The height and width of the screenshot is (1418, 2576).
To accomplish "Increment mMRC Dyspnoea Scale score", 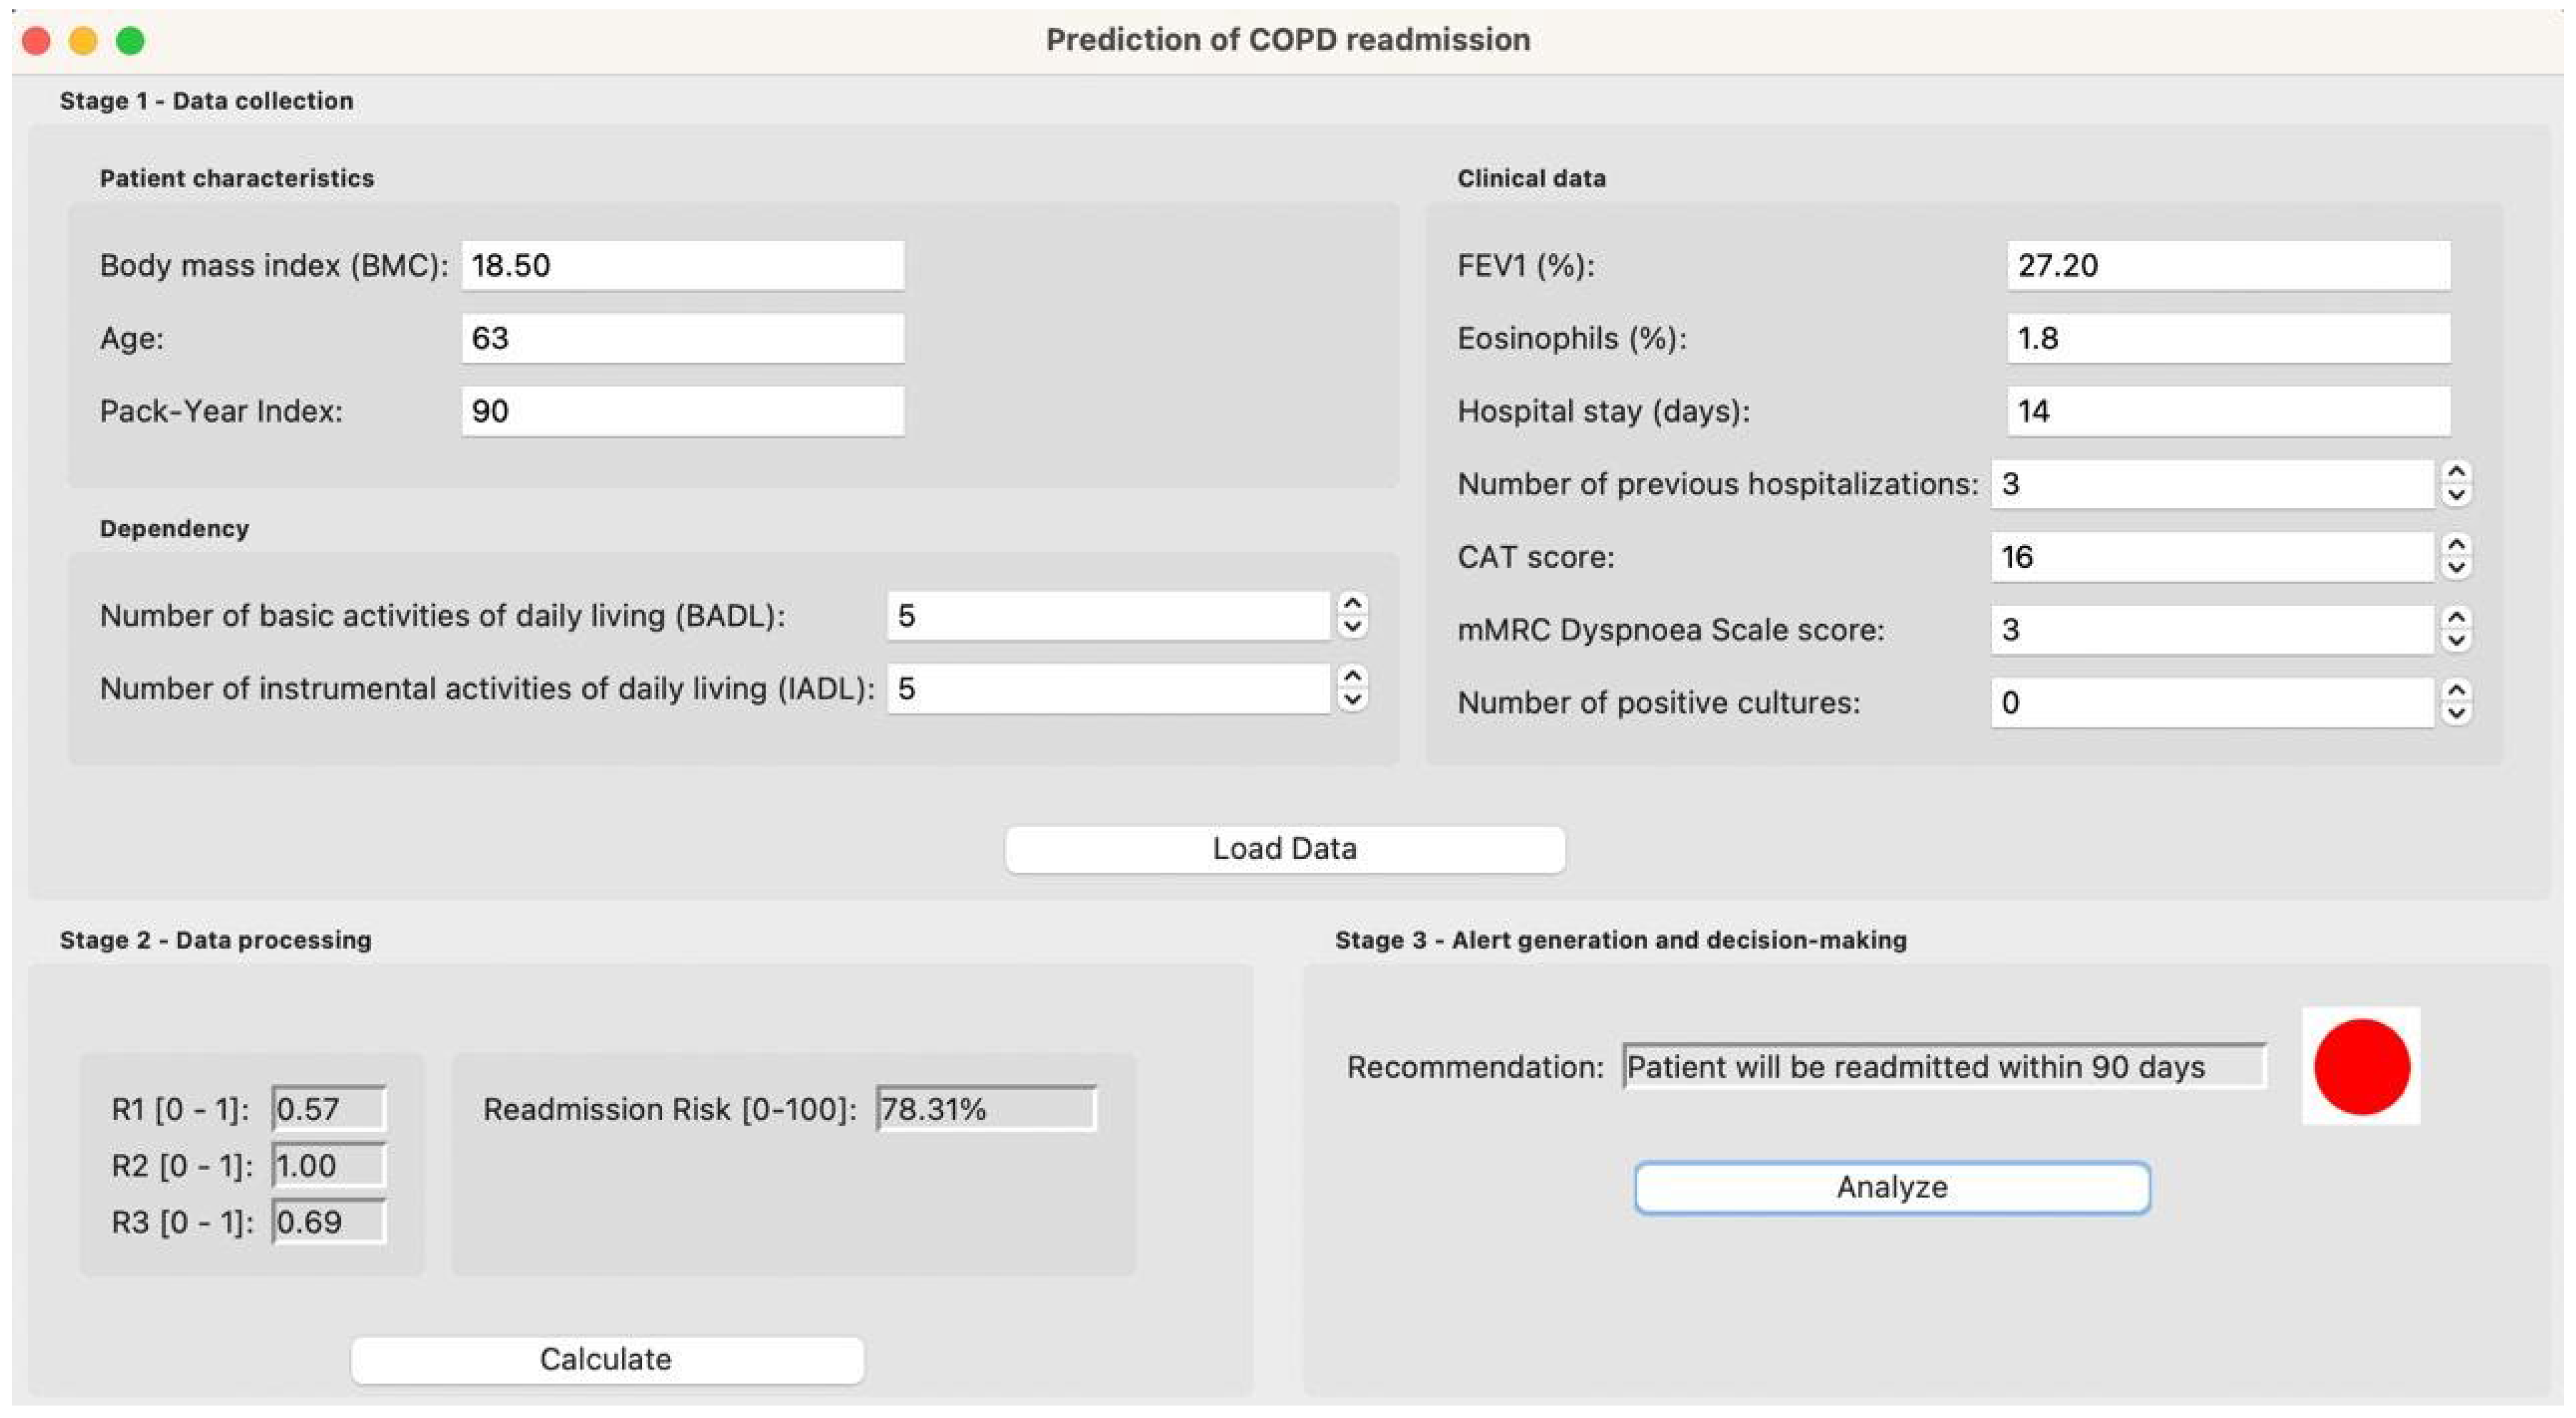I will point(2456,617).
